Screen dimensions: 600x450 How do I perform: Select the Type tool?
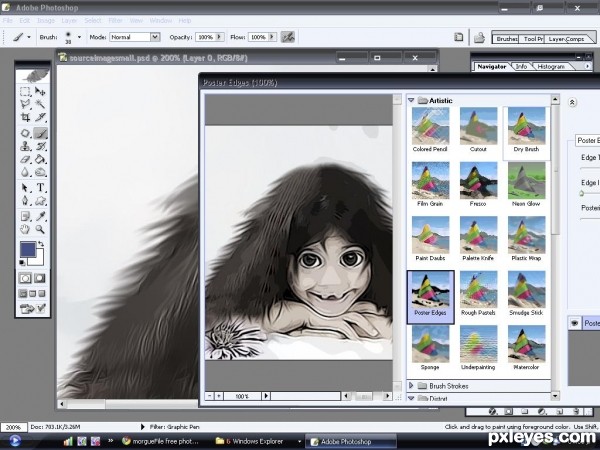tap(40, 188)
